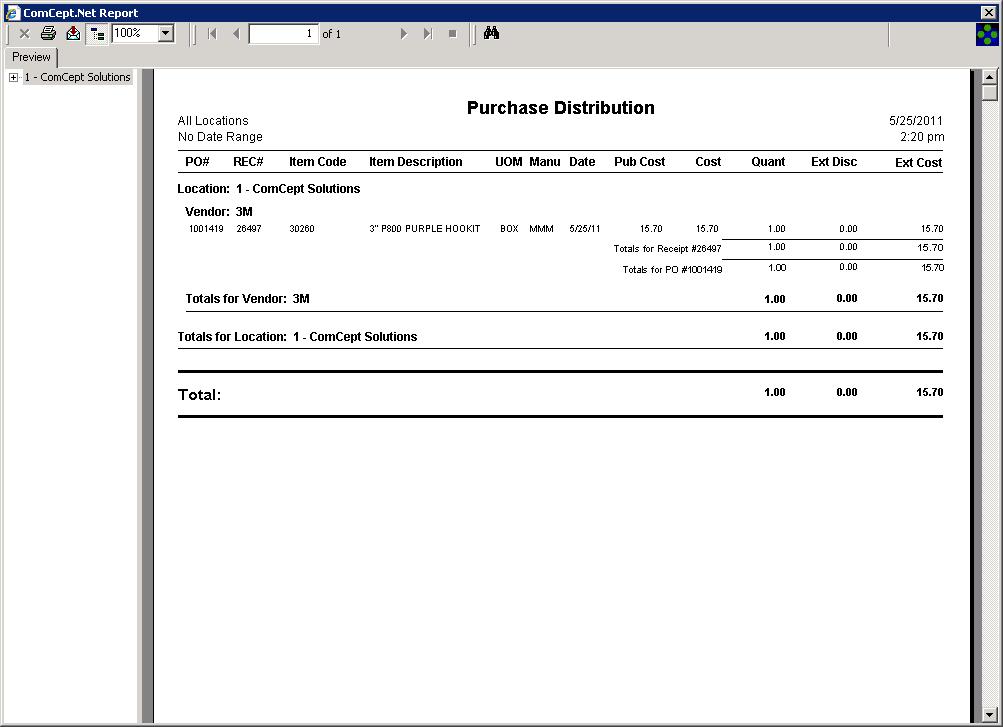Click the Export report icon

click(x=73, y=33)
